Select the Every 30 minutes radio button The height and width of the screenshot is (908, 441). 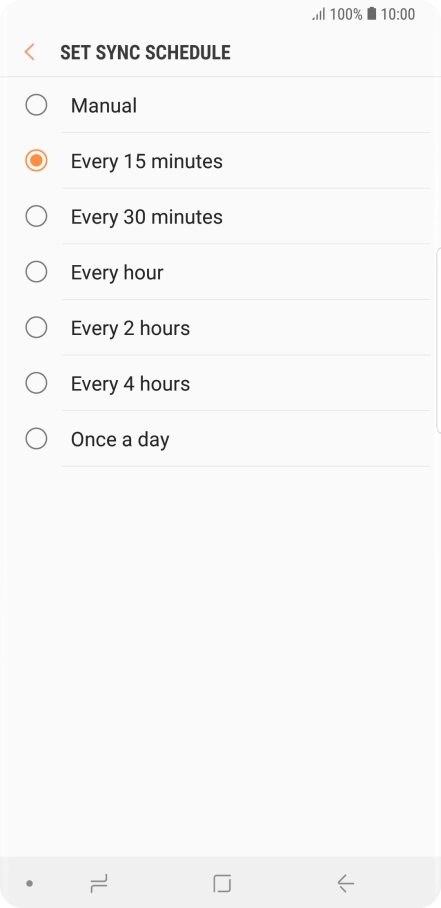(36, 216)
